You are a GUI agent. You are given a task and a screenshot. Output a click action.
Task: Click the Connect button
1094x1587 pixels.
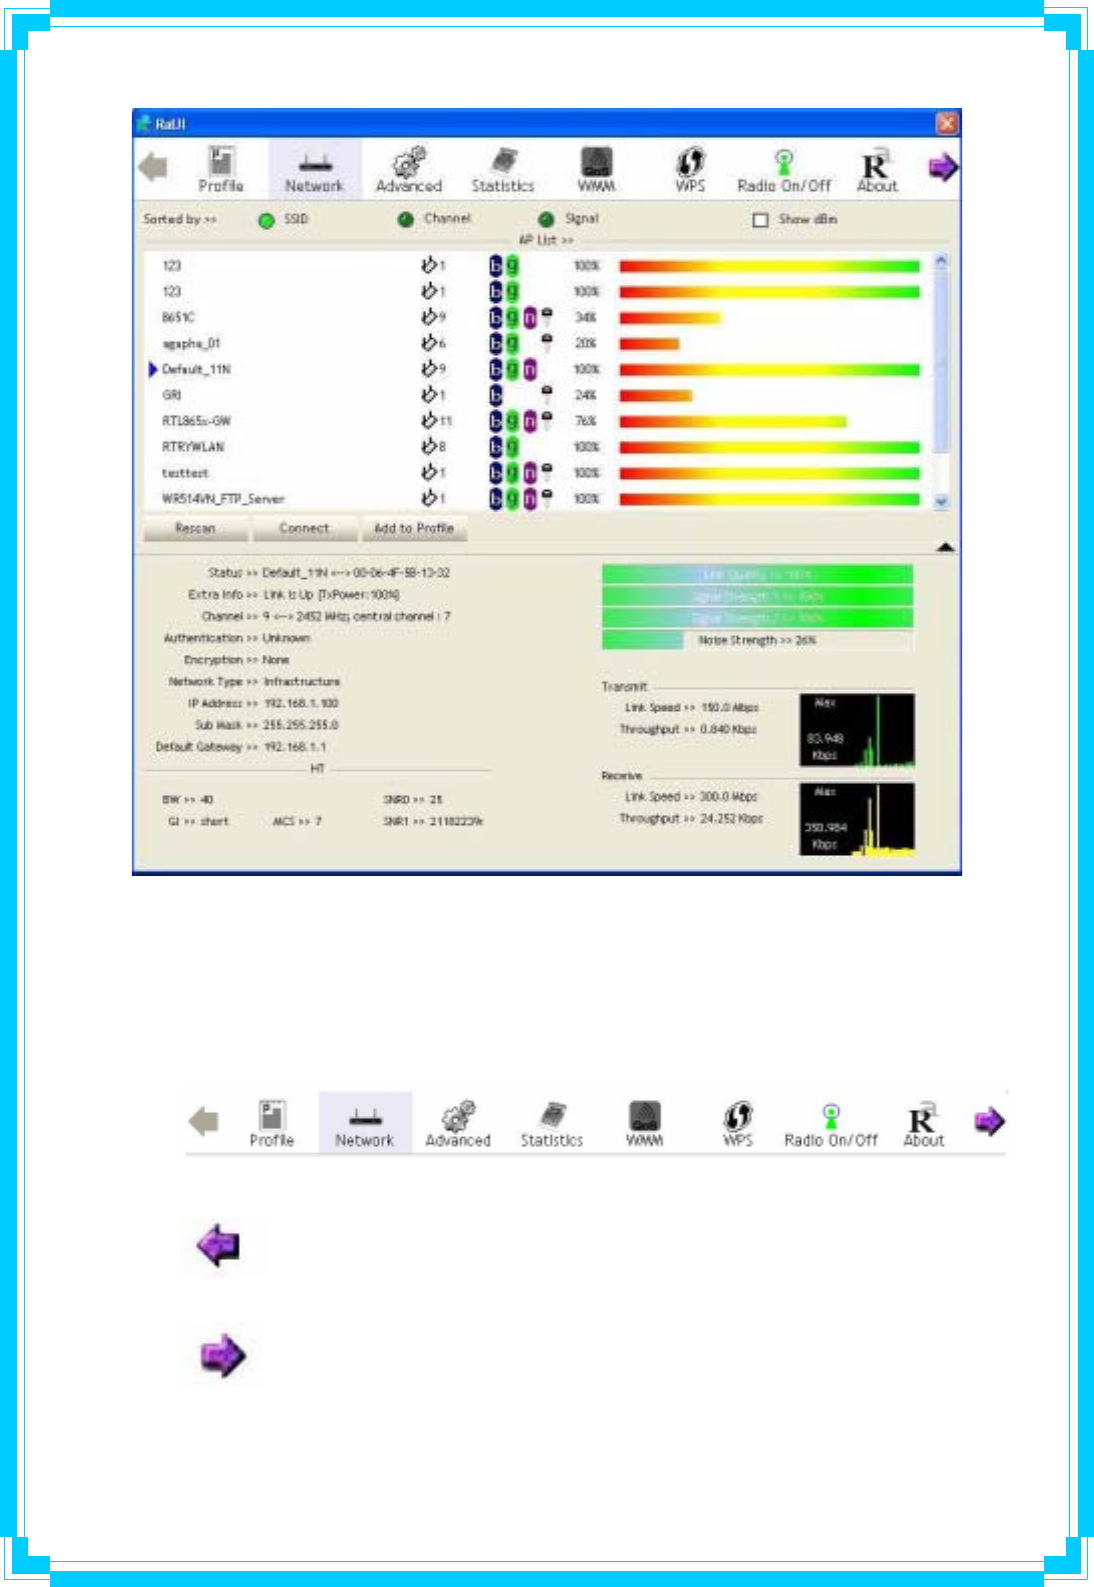[304, 528]
